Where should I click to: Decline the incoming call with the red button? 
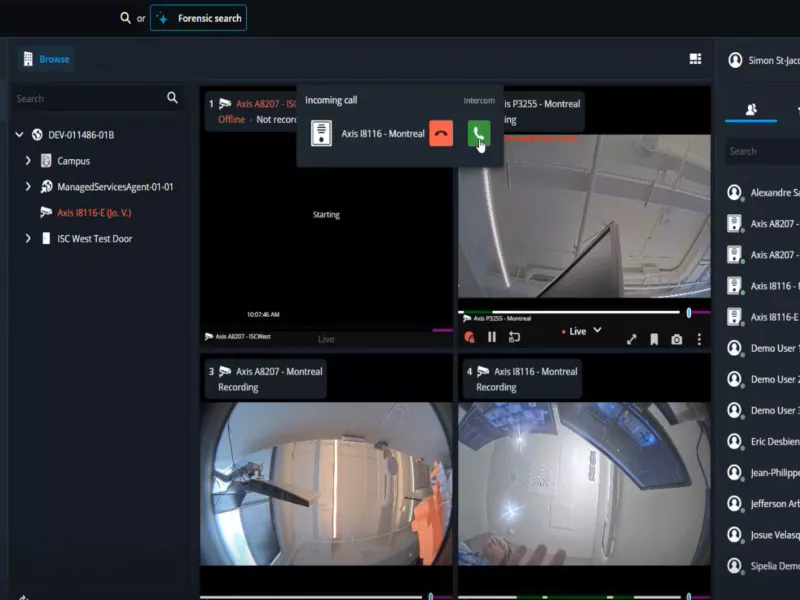(440, 134)
